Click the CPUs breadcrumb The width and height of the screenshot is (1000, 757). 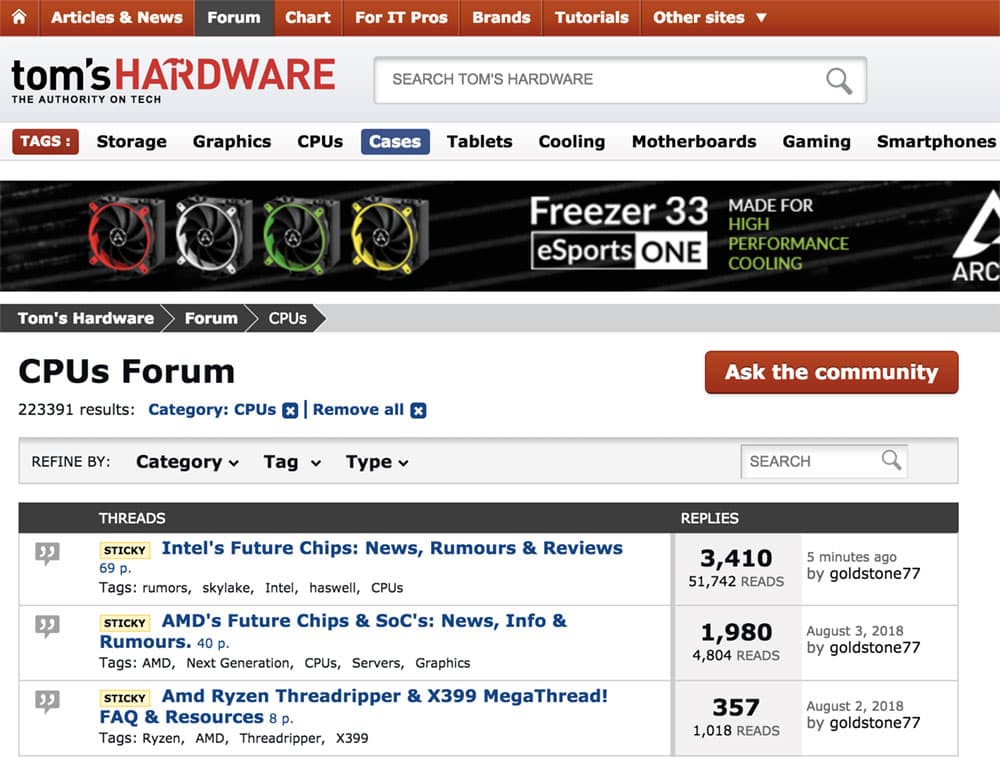[288, 318]
